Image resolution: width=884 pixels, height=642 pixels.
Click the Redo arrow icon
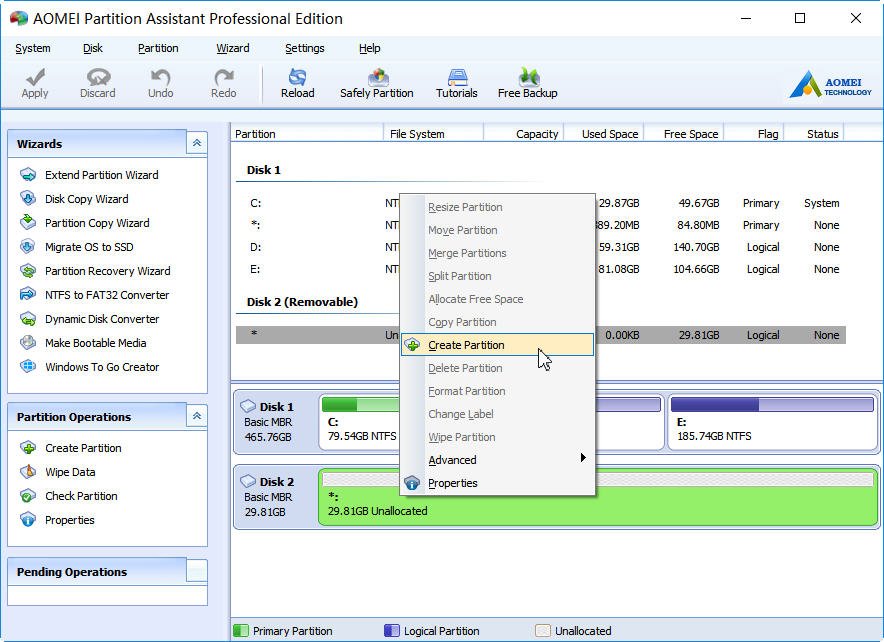point(224,77)
